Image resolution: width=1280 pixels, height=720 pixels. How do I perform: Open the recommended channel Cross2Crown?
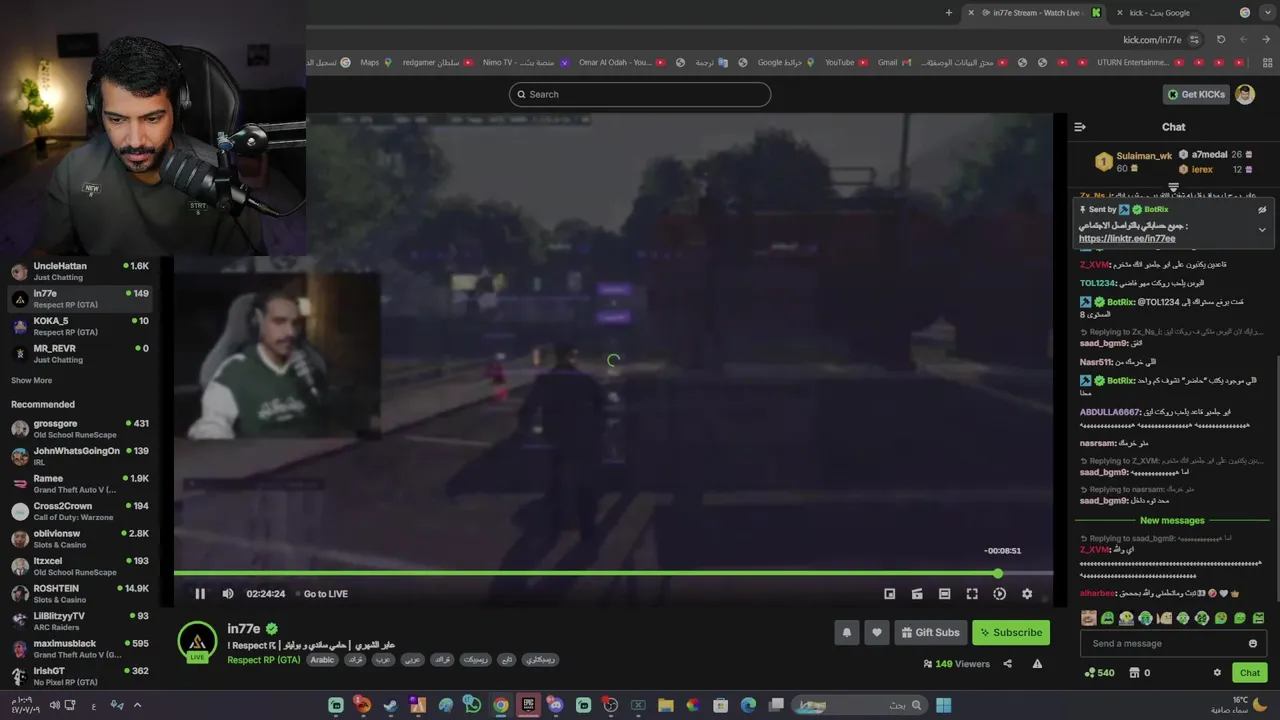pyautogui.click(x=80, y=511)
